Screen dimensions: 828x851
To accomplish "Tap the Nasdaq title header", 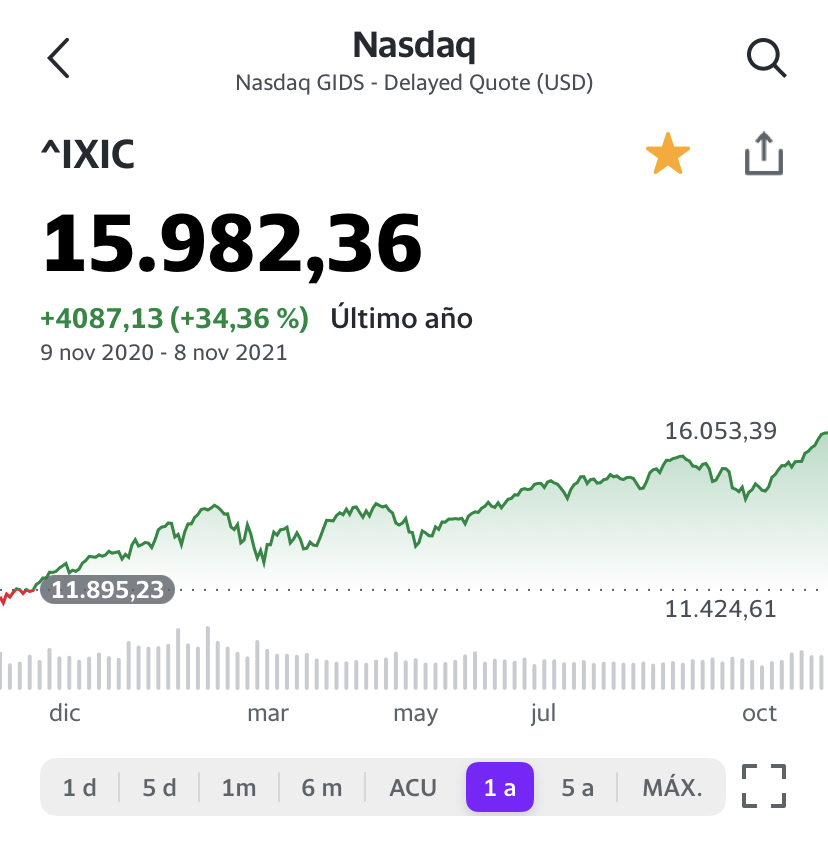I will tap(414, 45).
